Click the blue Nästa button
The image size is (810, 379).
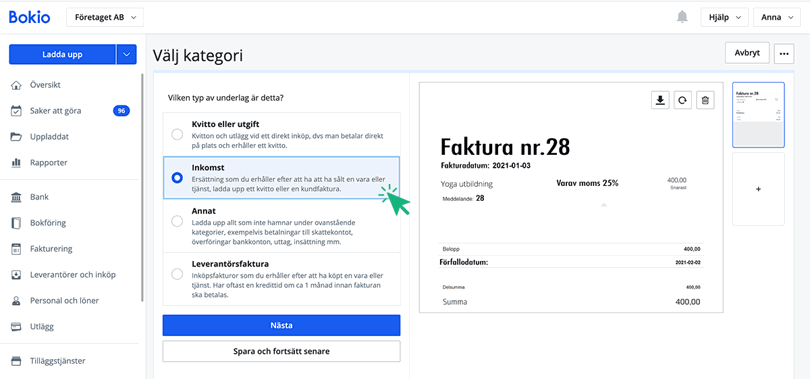281,325
